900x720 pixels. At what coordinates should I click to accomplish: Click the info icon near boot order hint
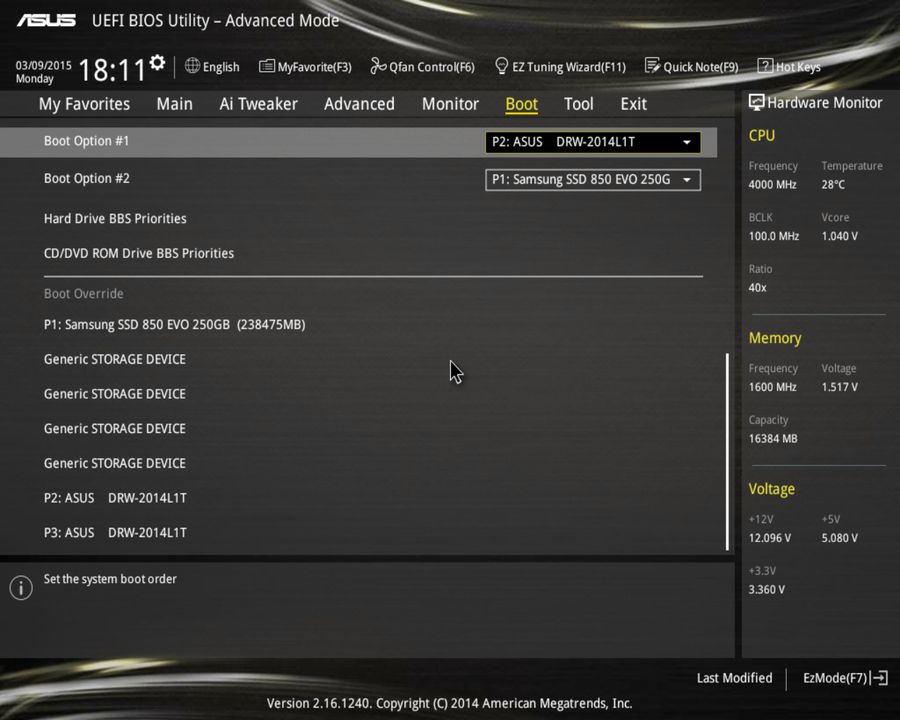coord(20,588)
